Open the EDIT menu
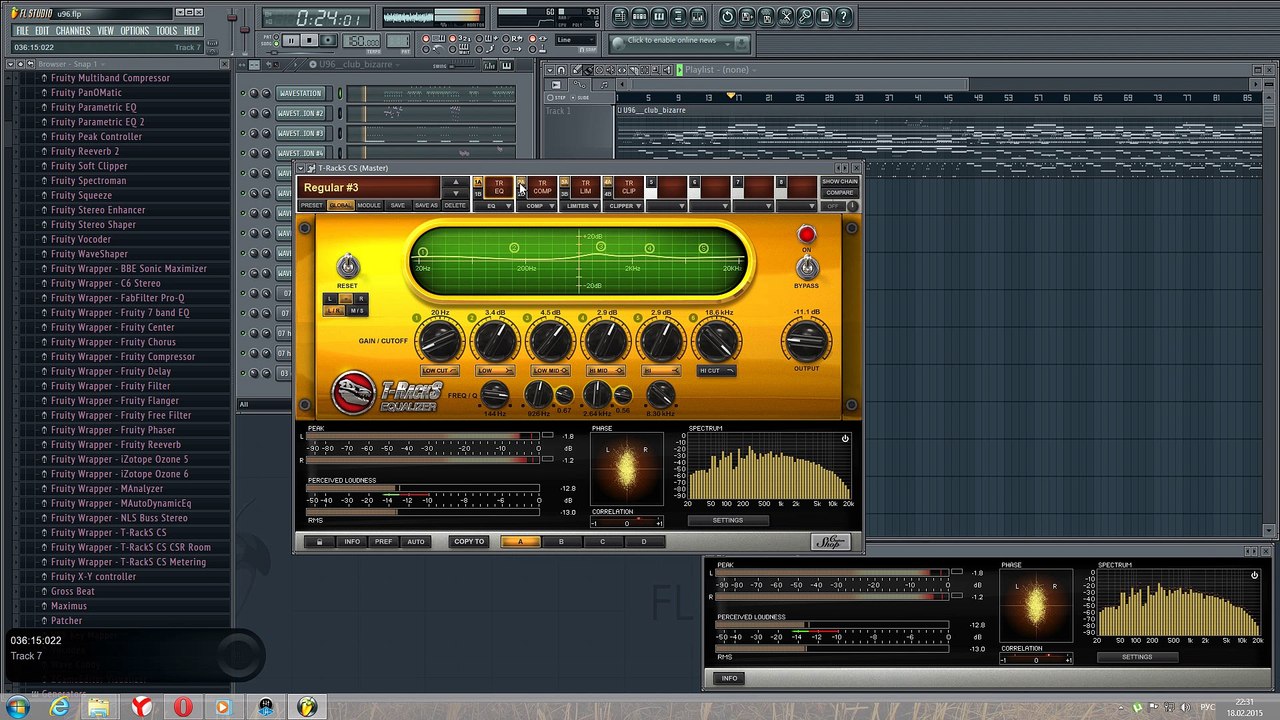The image size is (1280, 720). tap(42, 31)
